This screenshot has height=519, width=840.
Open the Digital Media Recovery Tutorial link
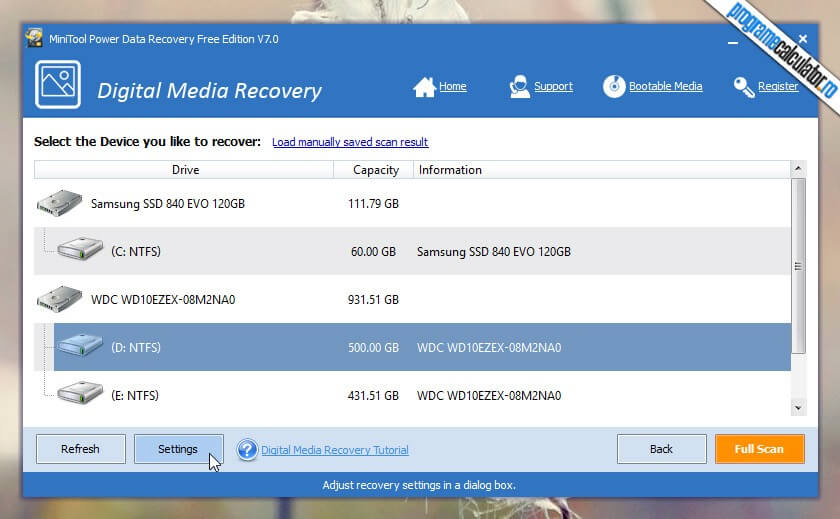tap(335, 450)
